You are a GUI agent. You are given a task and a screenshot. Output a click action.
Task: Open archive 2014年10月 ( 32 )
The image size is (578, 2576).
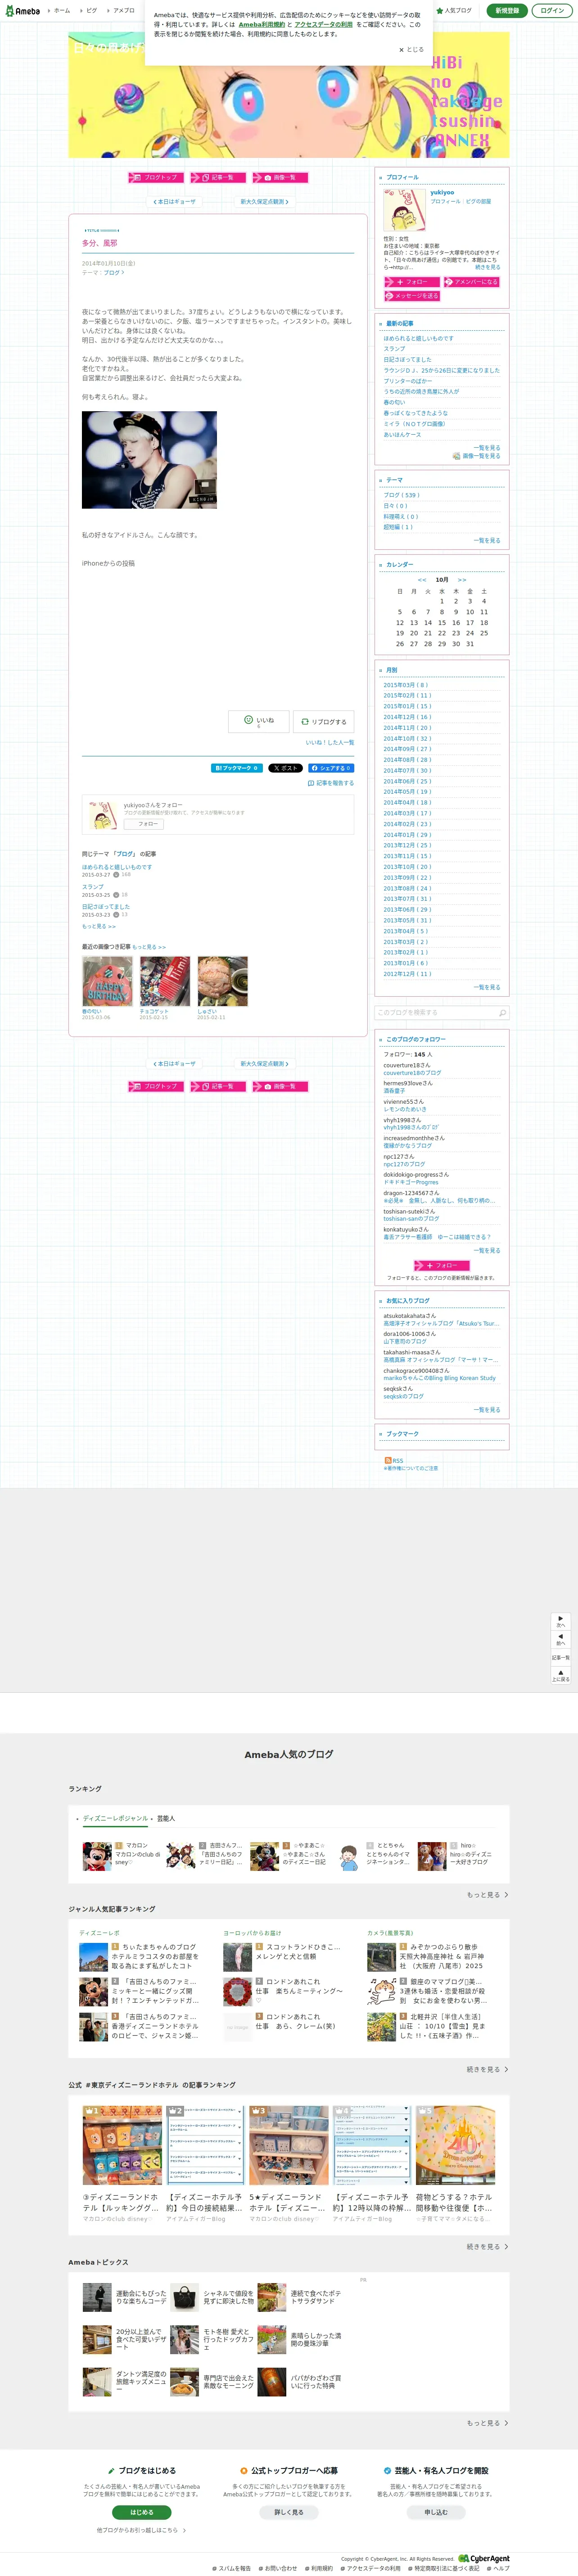408,738
